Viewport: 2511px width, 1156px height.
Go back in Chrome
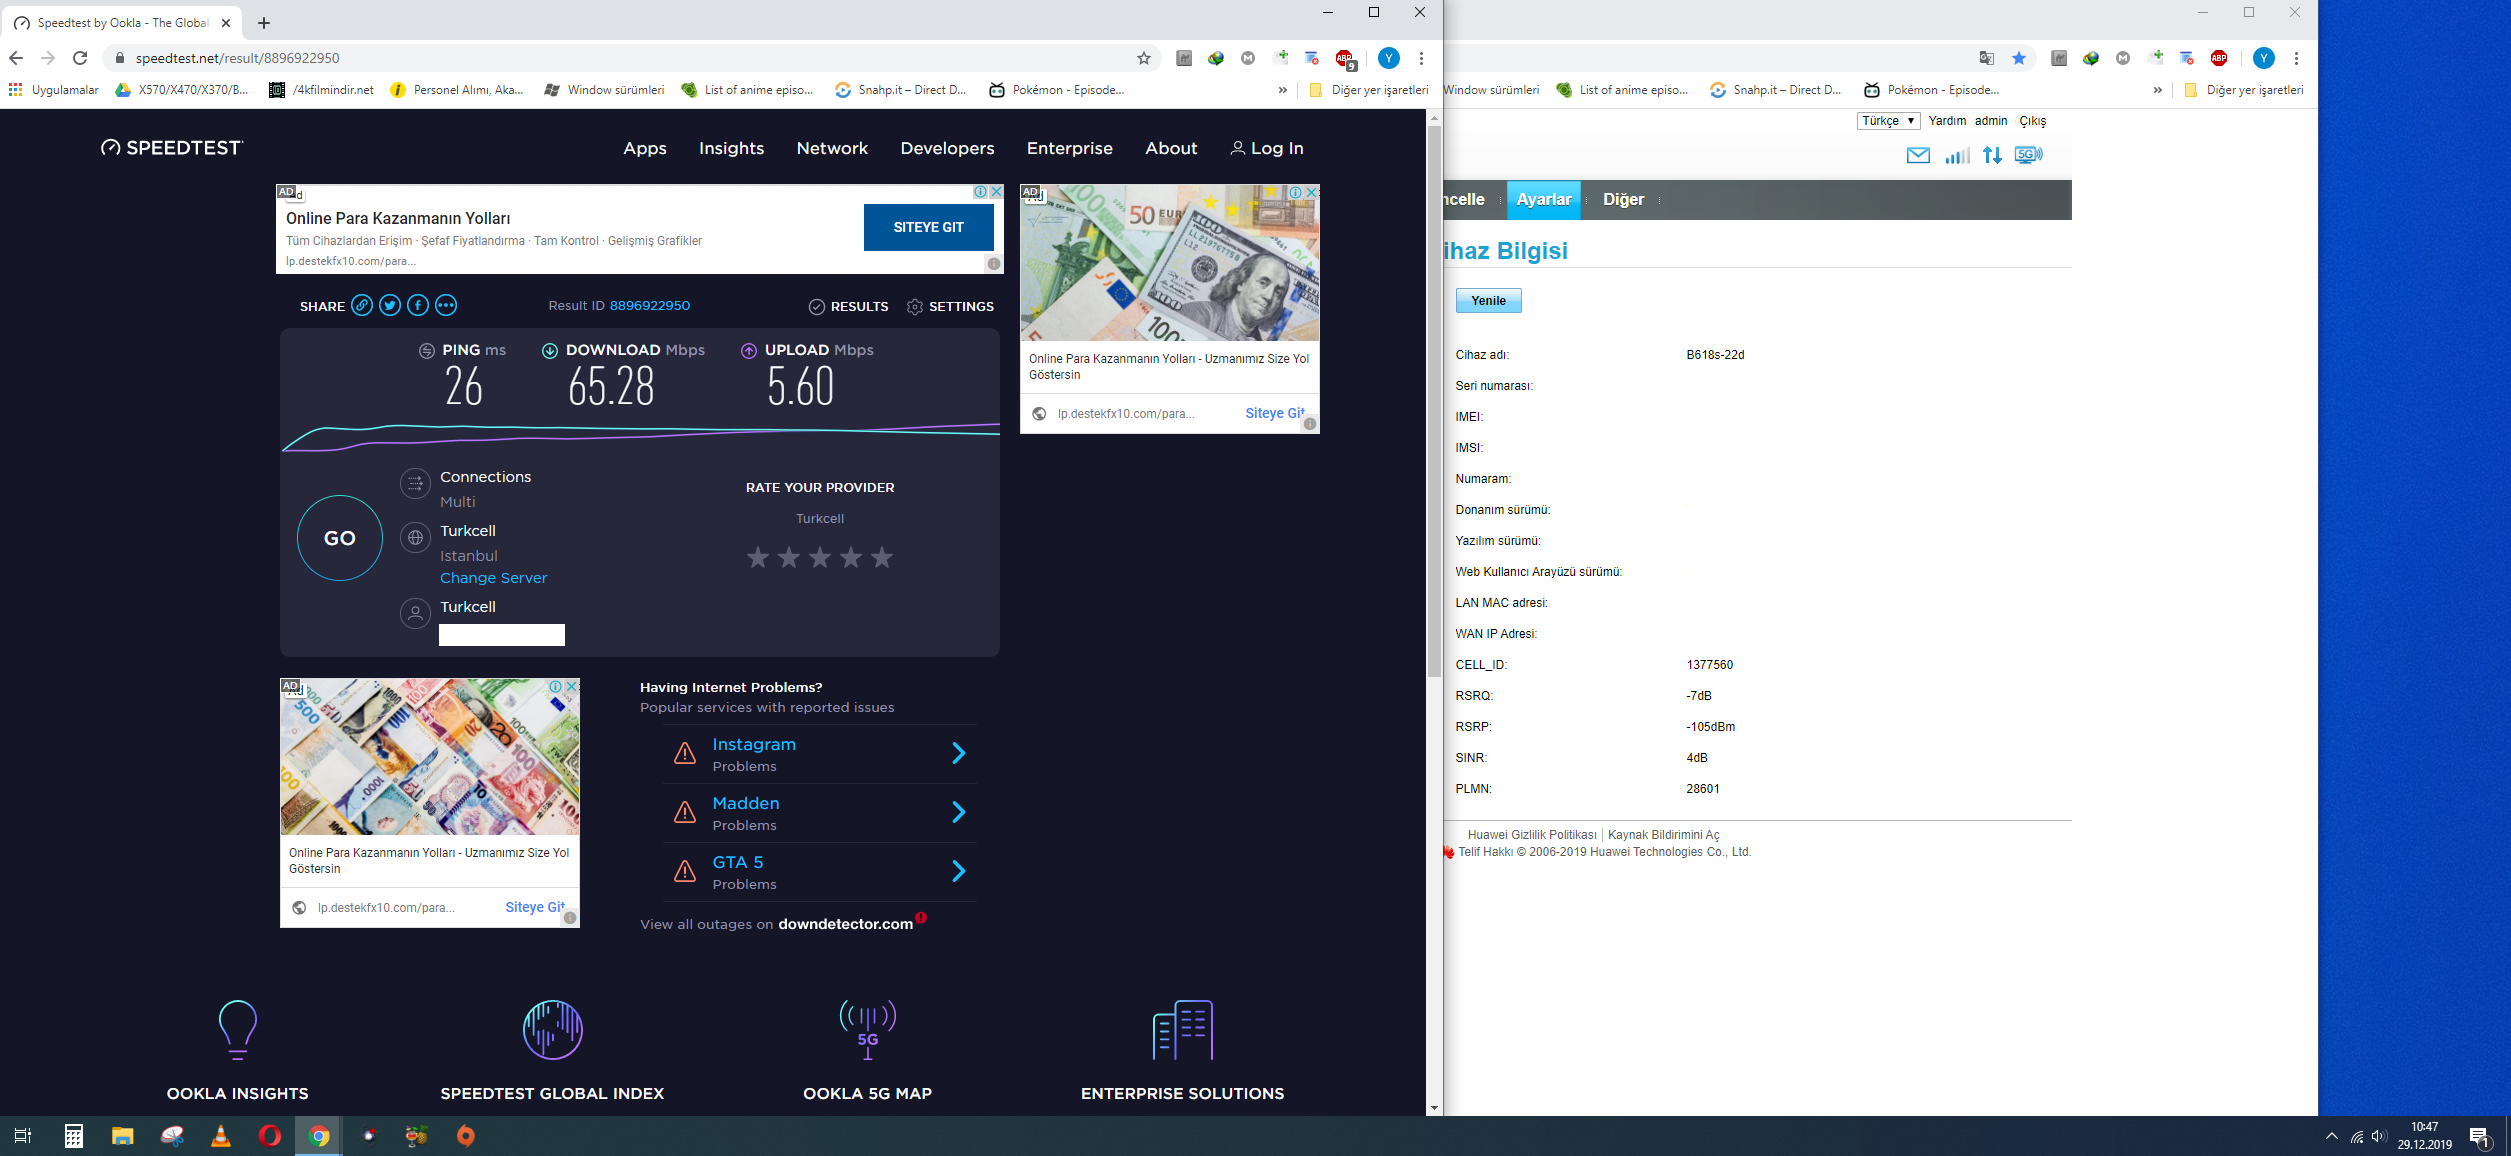16,58
